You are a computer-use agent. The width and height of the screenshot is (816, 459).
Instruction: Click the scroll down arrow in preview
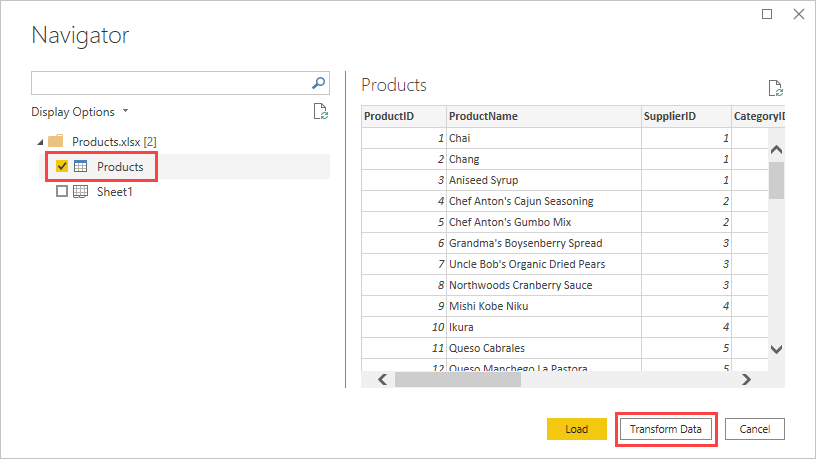[776, 348]
